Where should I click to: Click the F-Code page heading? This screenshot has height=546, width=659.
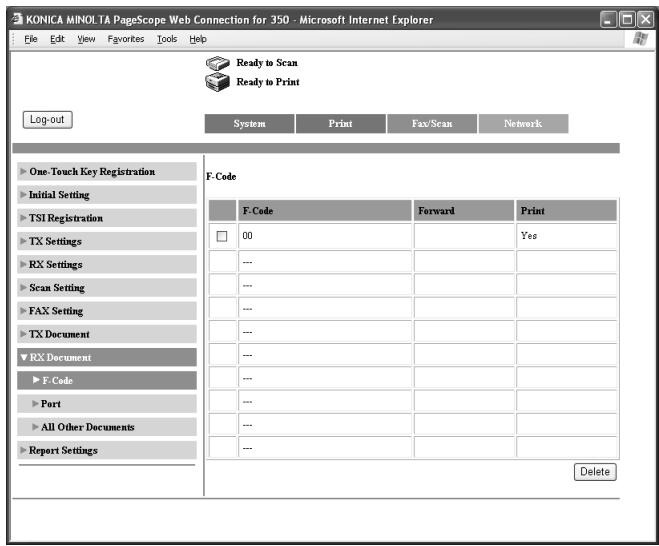pyautogui.click(x=221, y=177)
